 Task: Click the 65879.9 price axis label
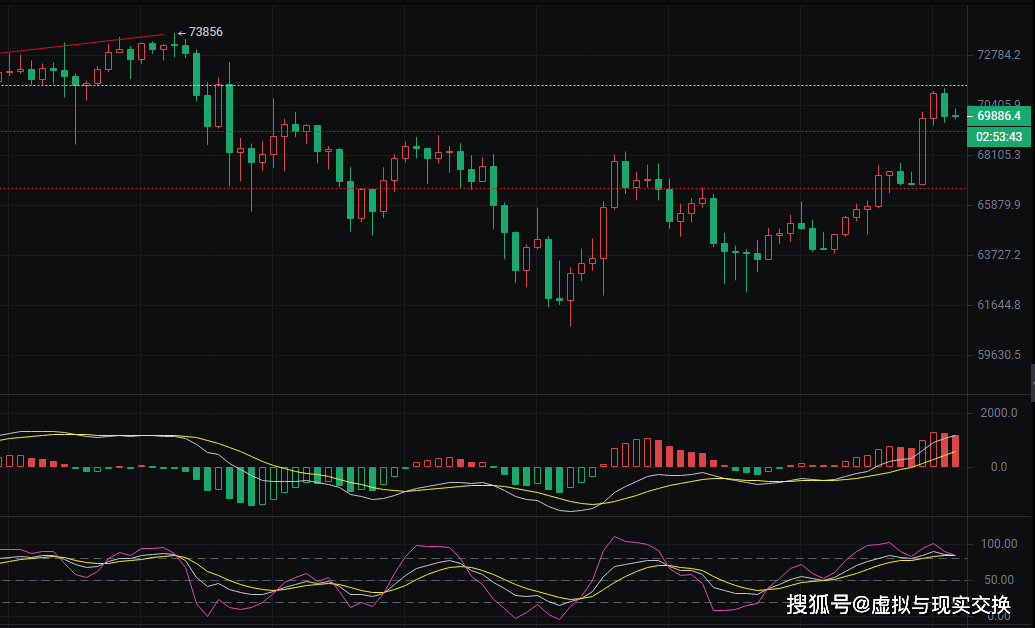[999, 205]
